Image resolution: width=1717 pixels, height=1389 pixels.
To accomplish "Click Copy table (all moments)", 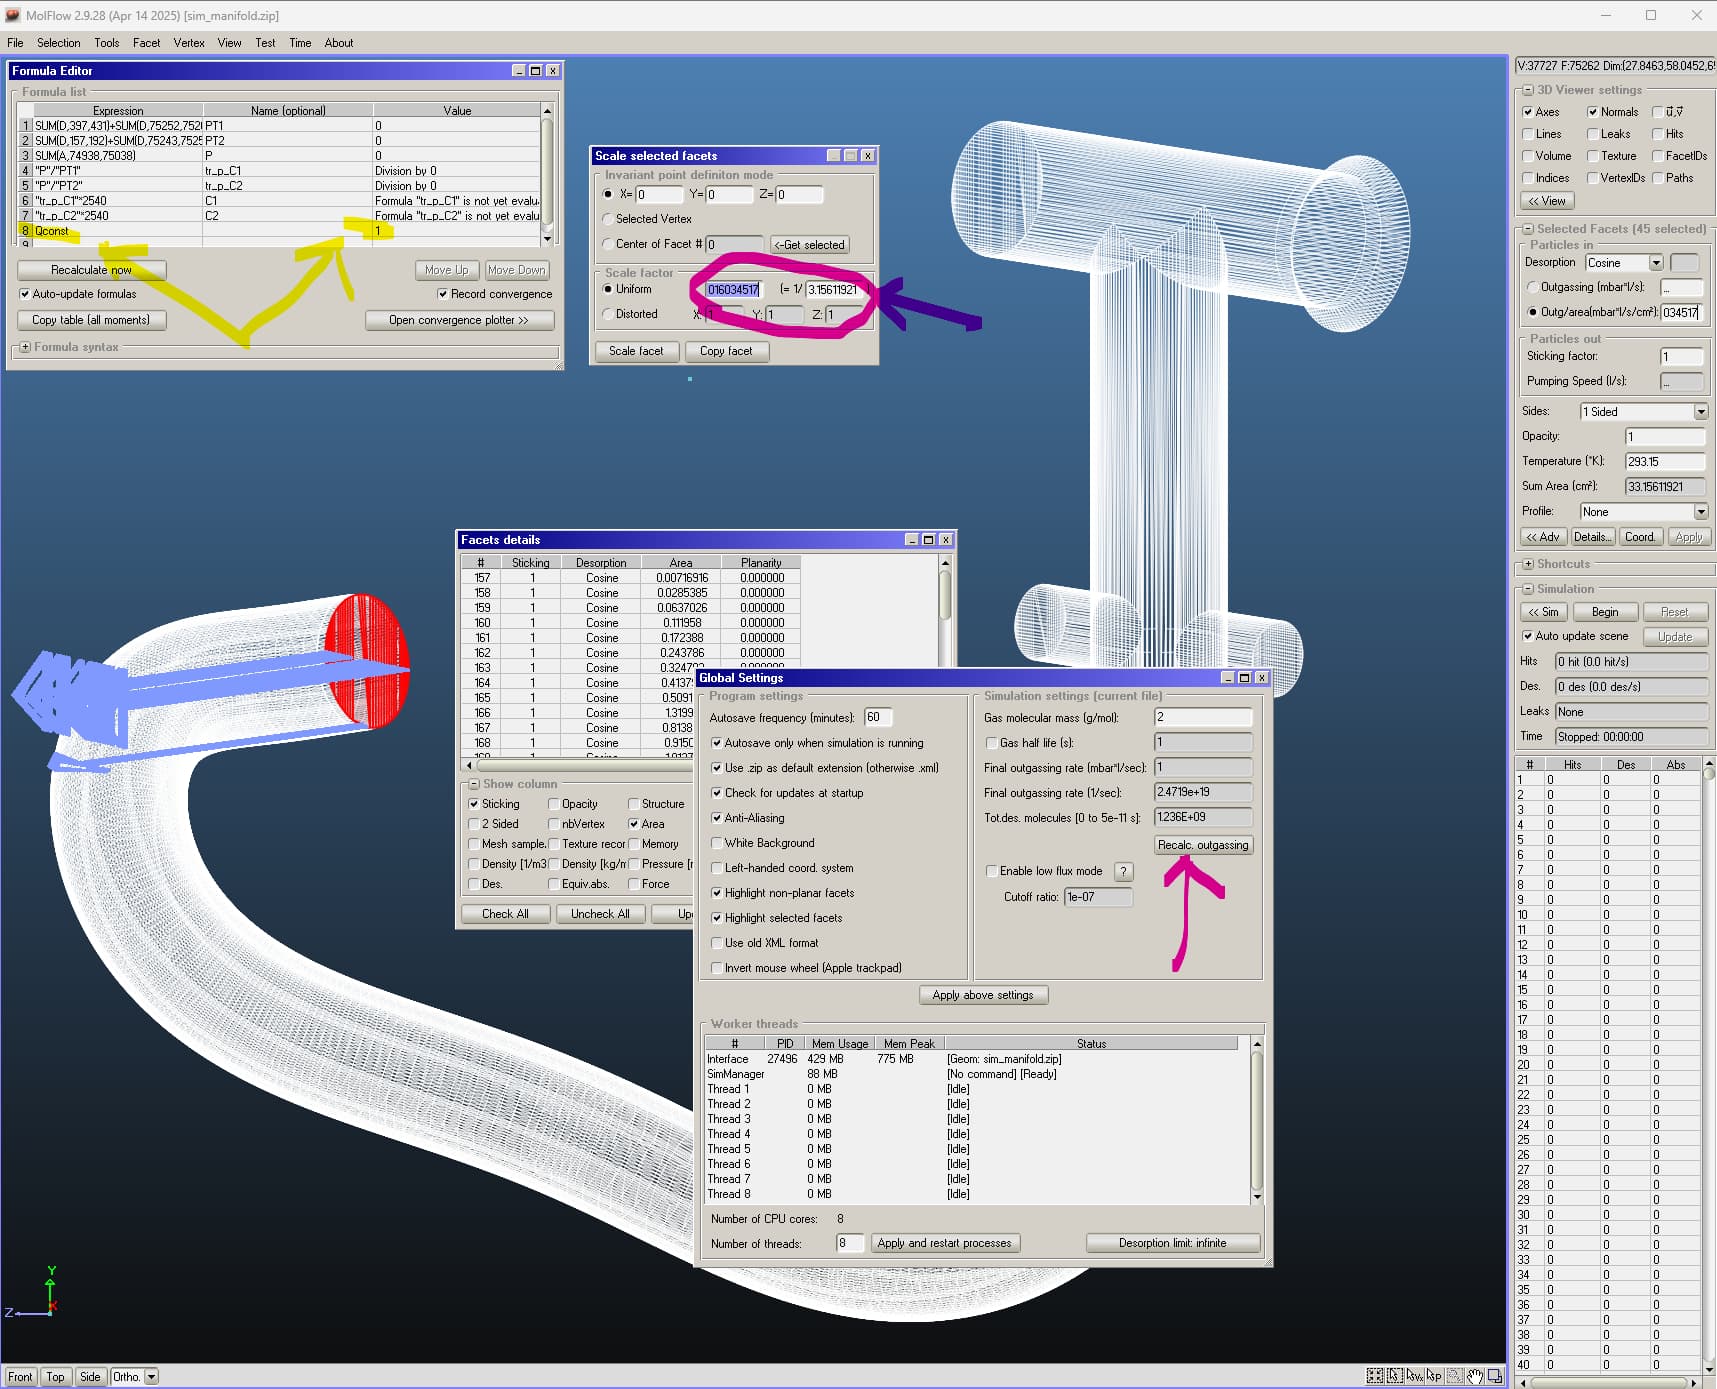I will point(91,320).
